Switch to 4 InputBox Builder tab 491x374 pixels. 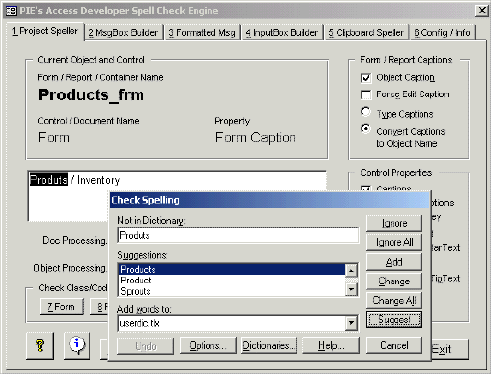282,33
